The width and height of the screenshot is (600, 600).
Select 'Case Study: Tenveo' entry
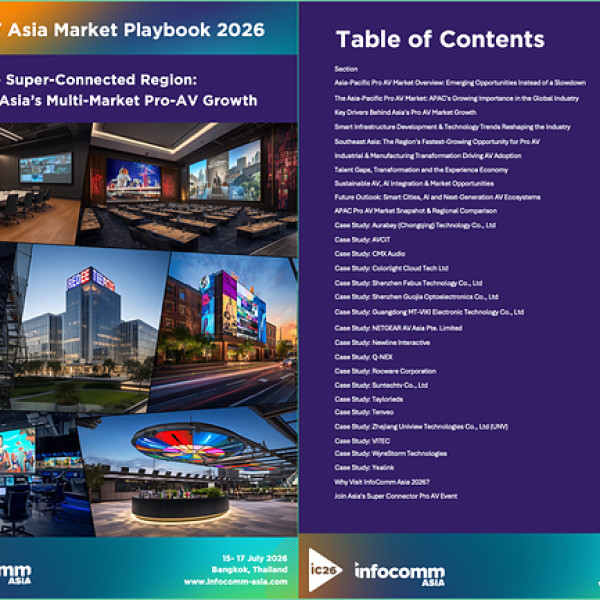point(364,412)
